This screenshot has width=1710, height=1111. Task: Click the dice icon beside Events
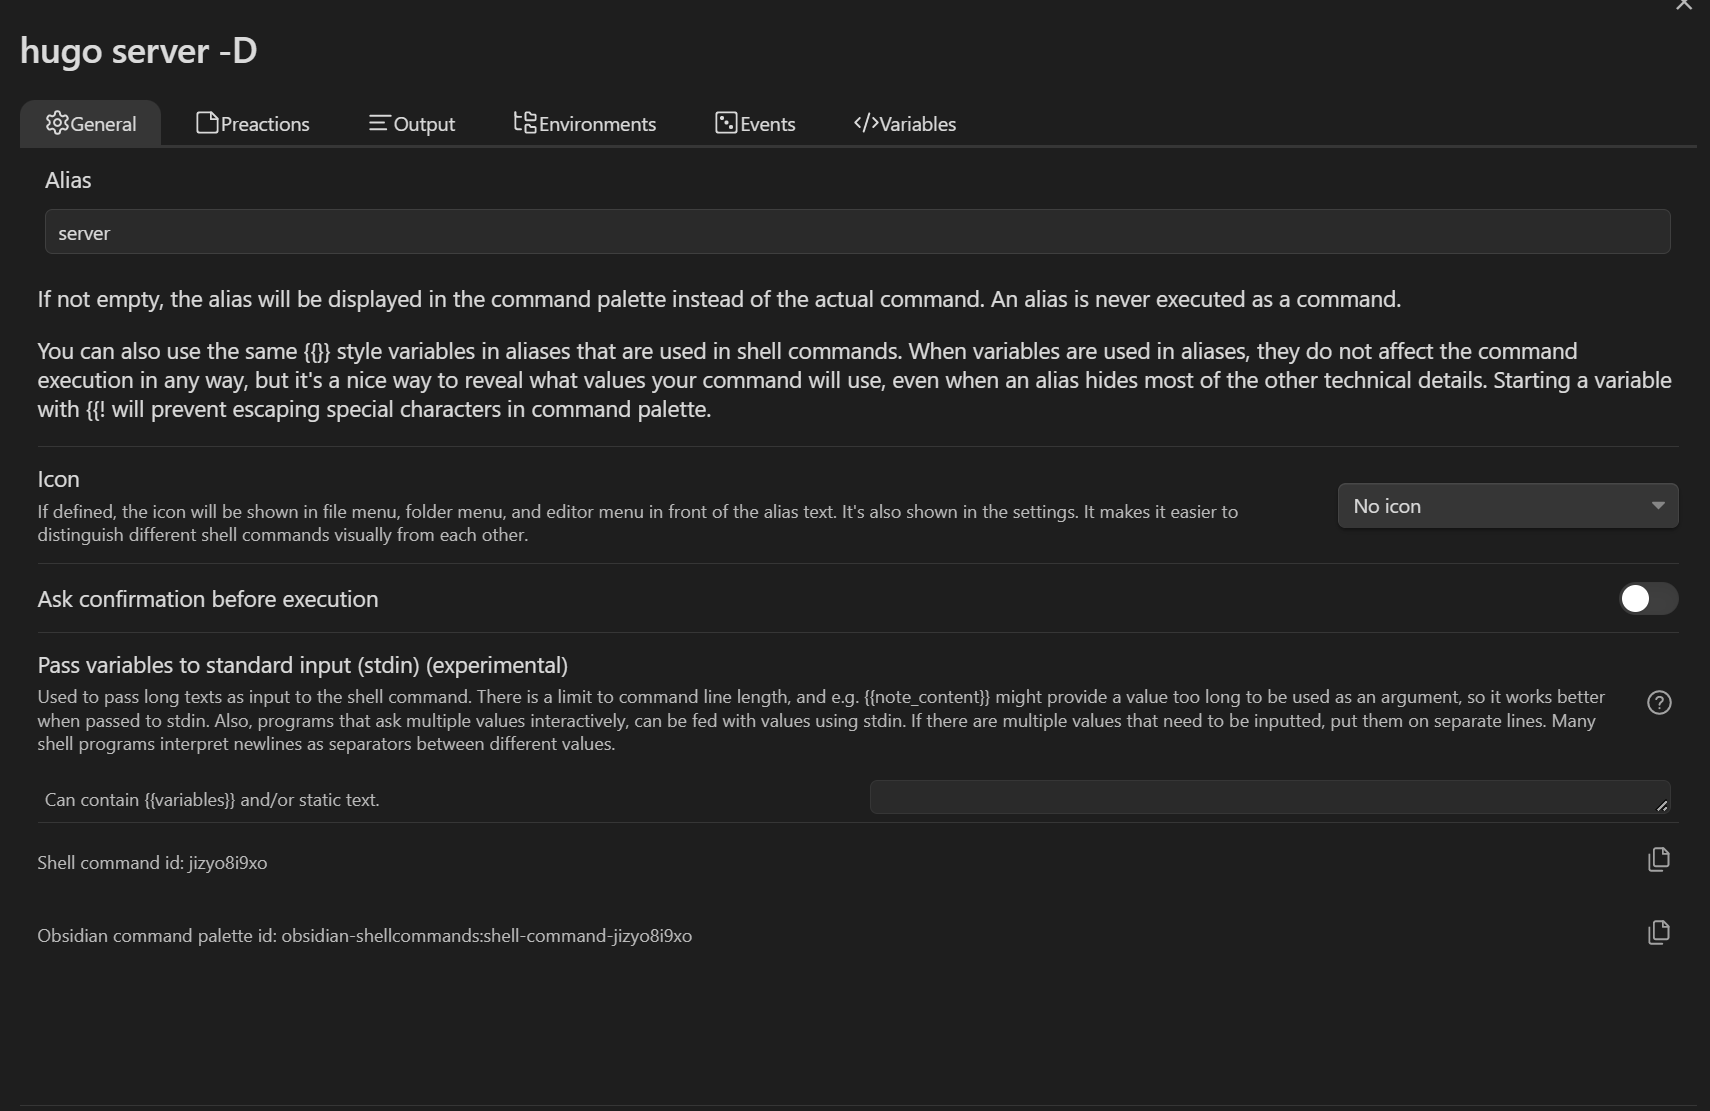click(726, 123)
